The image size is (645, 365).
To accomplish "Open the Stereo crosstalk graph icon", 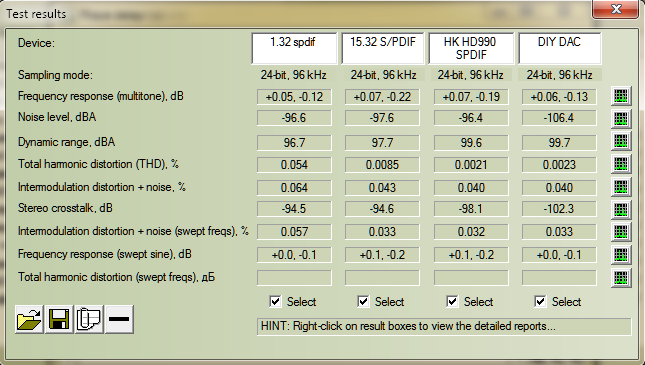I will tap(621, 209).
